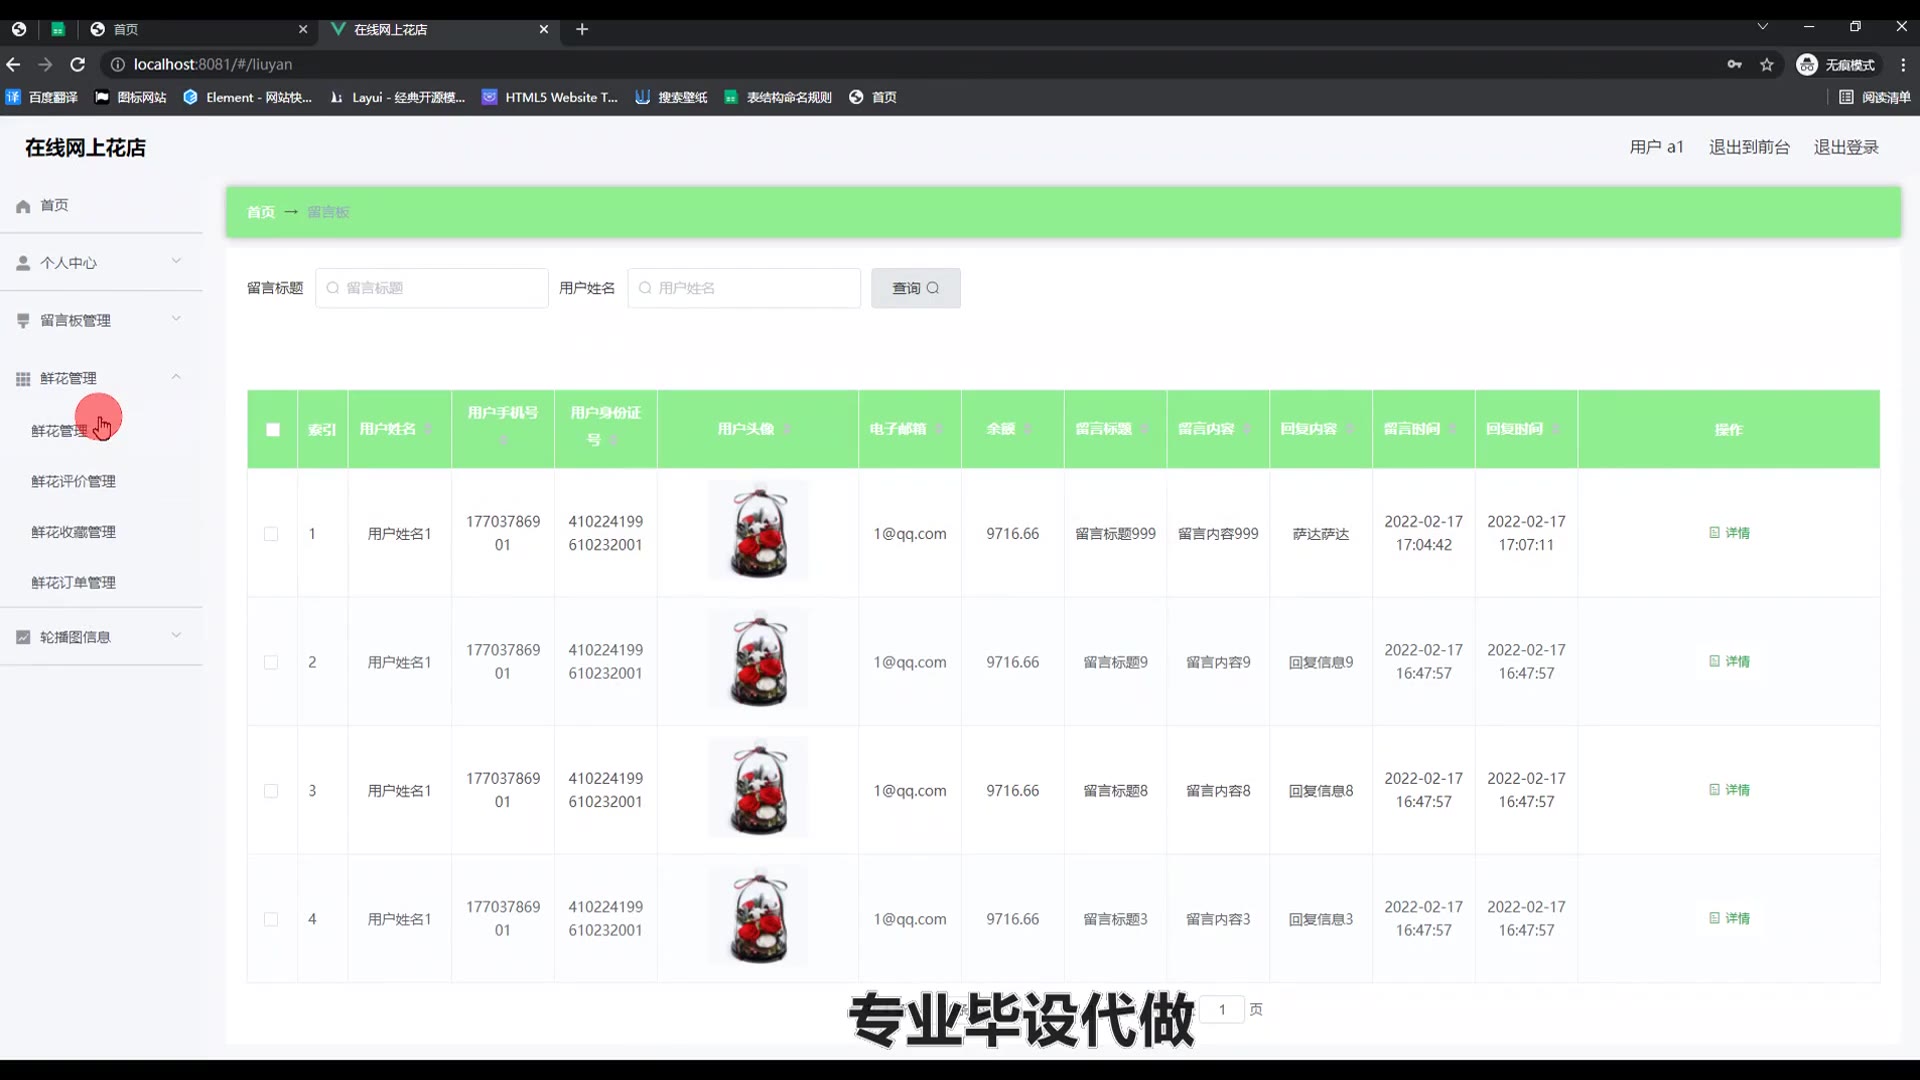
Task: Open new tab with plus icon
Action: (x=582, y=29)
